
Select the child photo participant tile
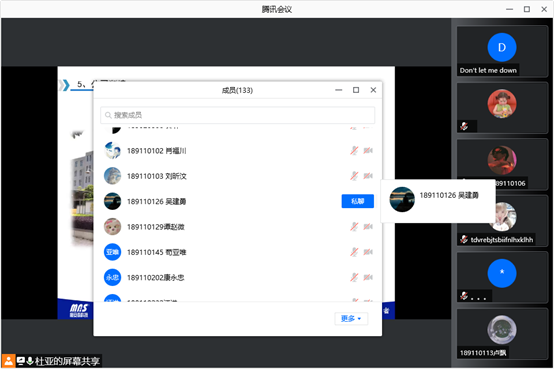click(502, 107)
